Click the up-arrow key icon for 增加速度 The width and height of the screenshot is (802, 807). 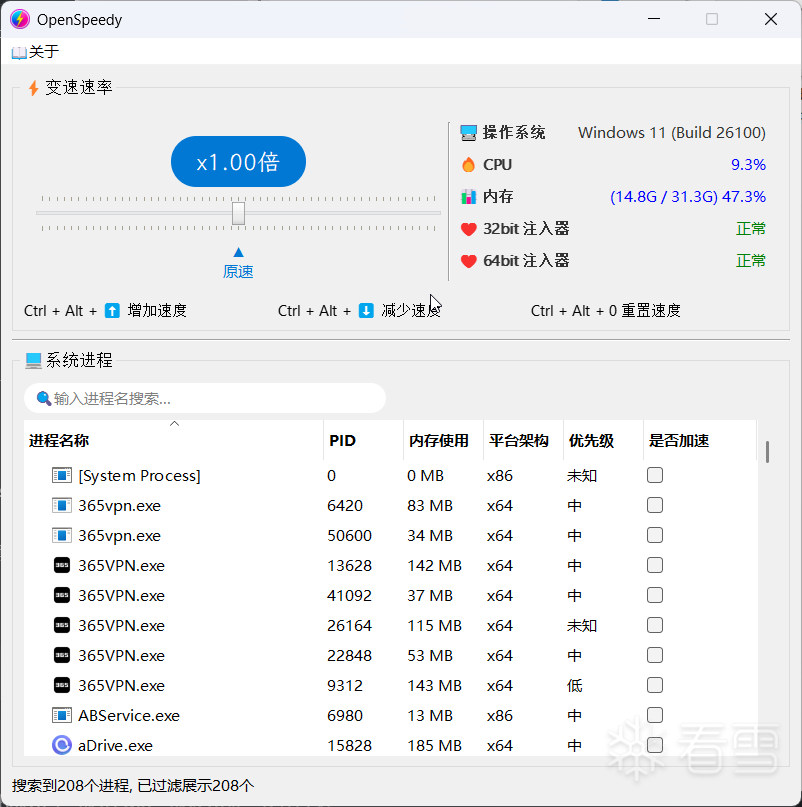(x=112, y=311)
